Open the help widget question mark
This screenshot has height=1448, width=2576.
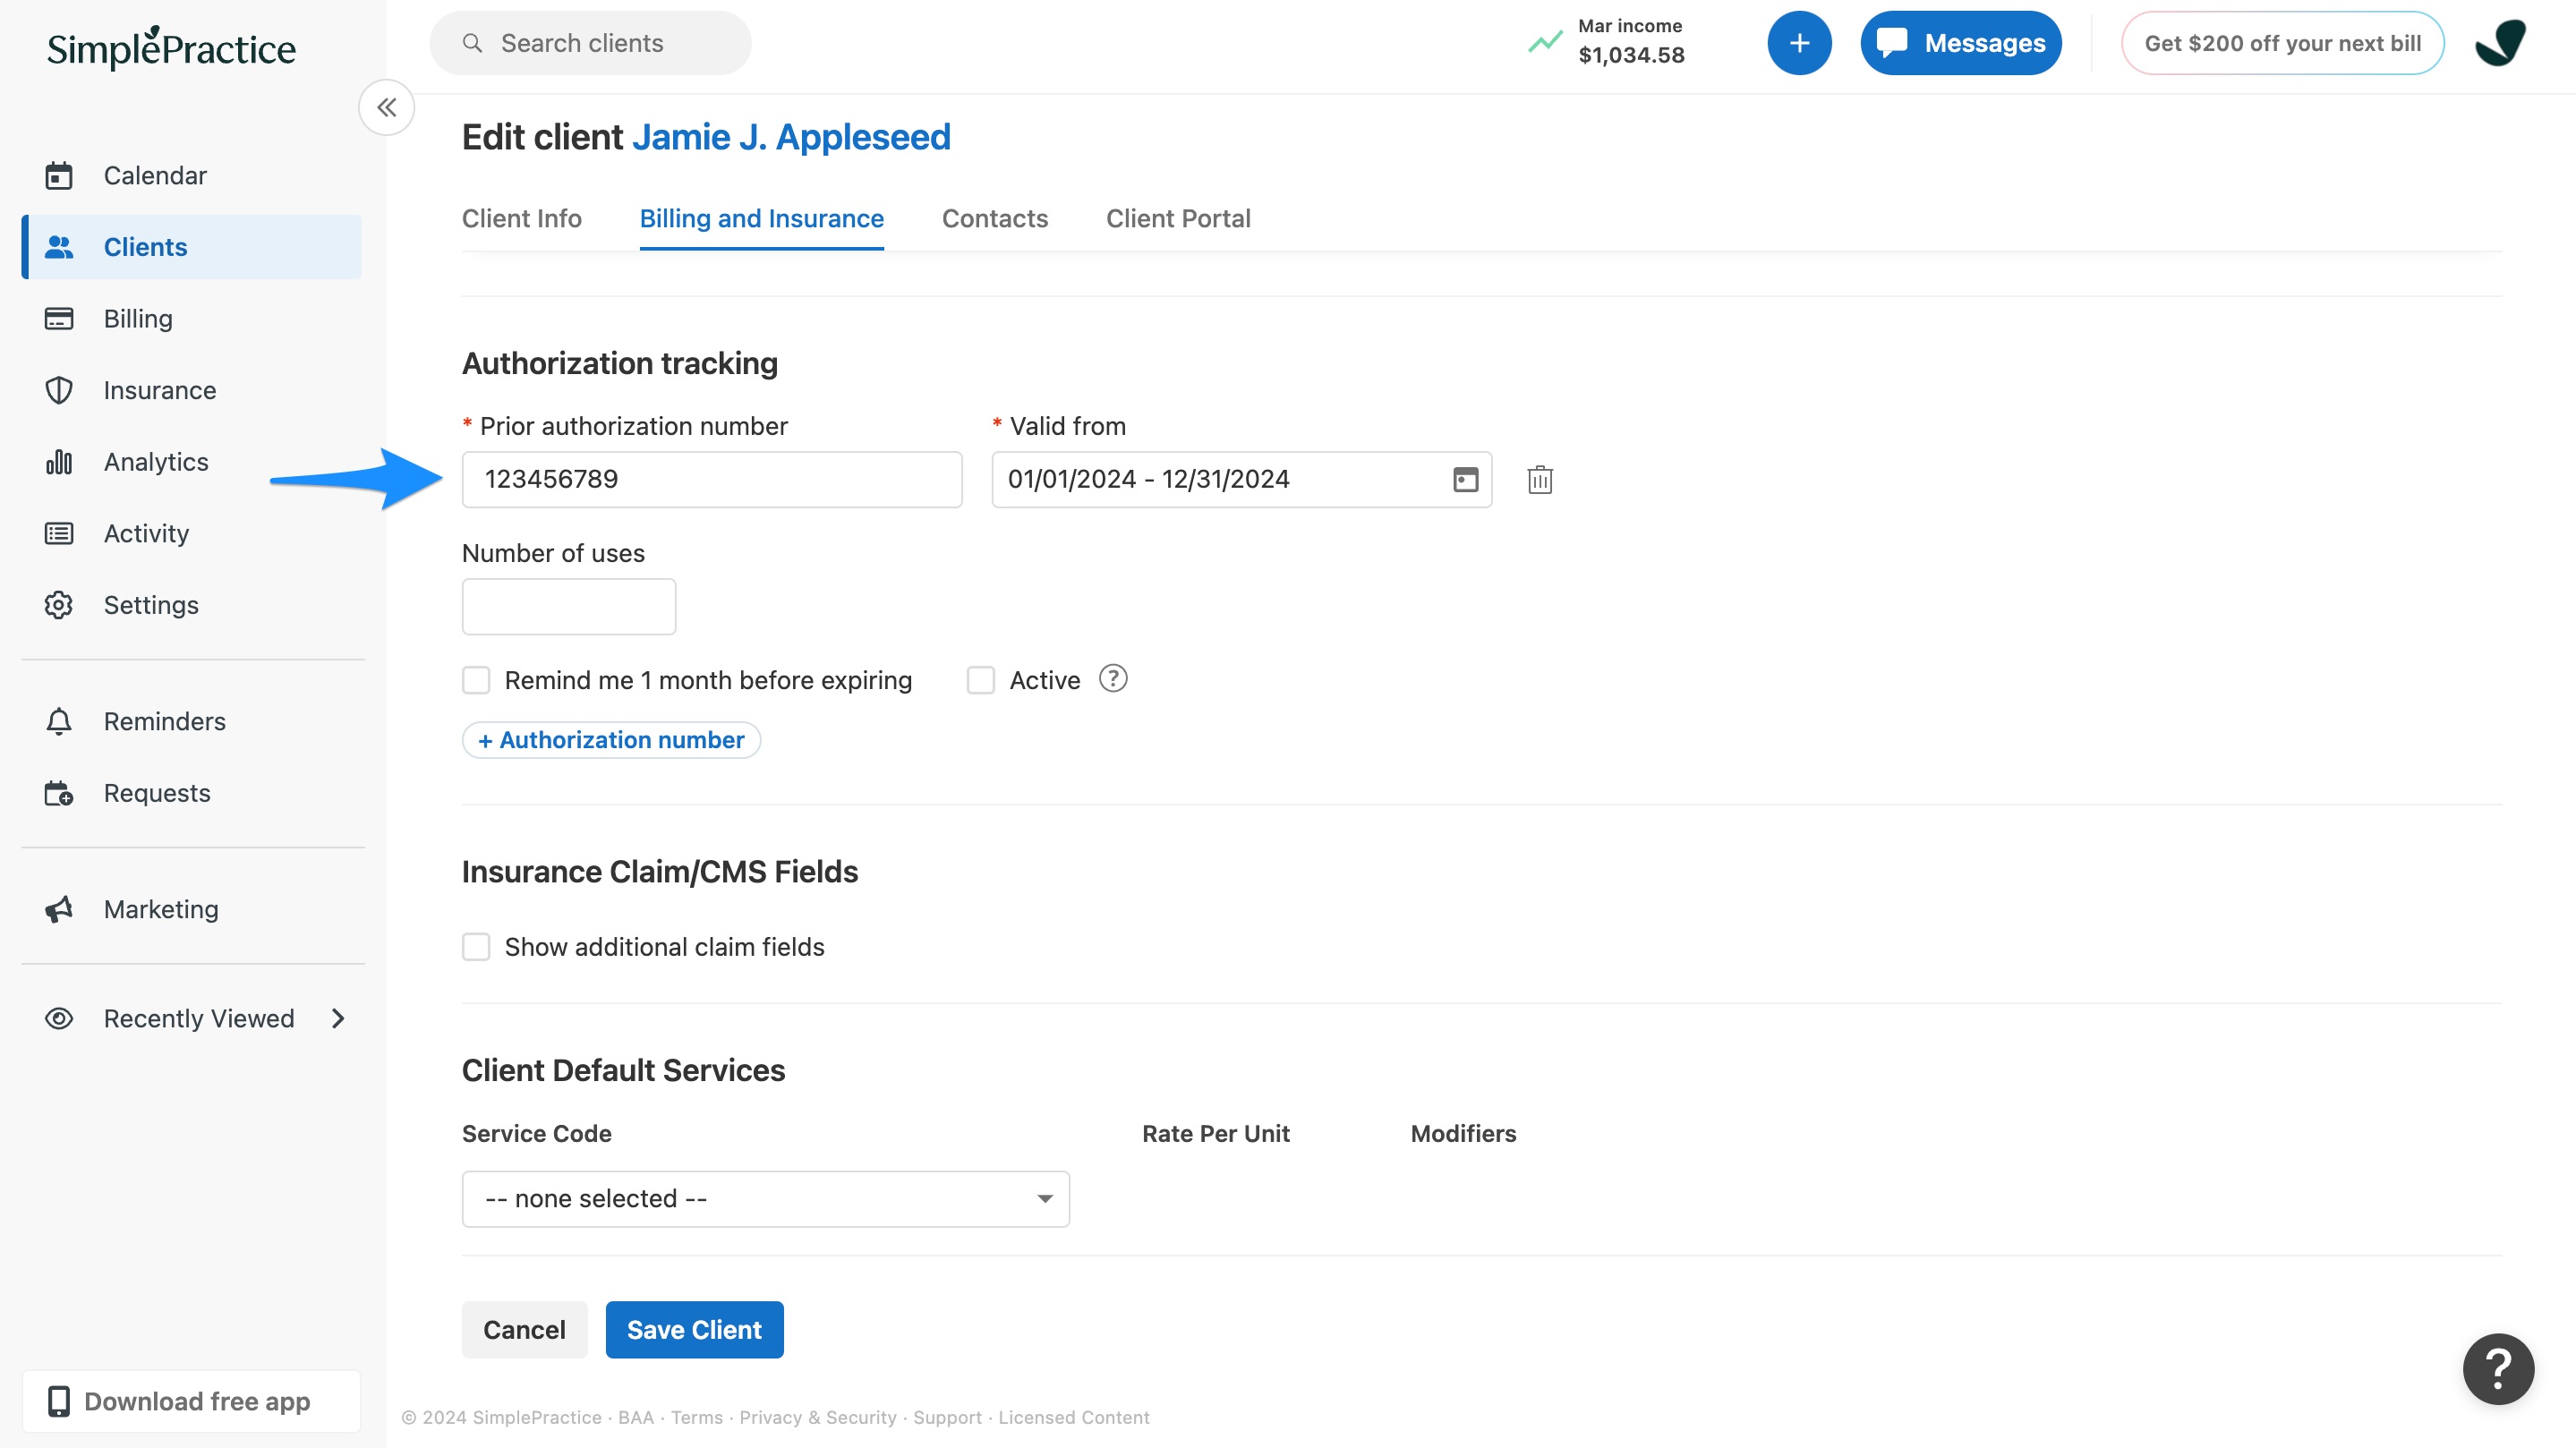(2498, 1368)
